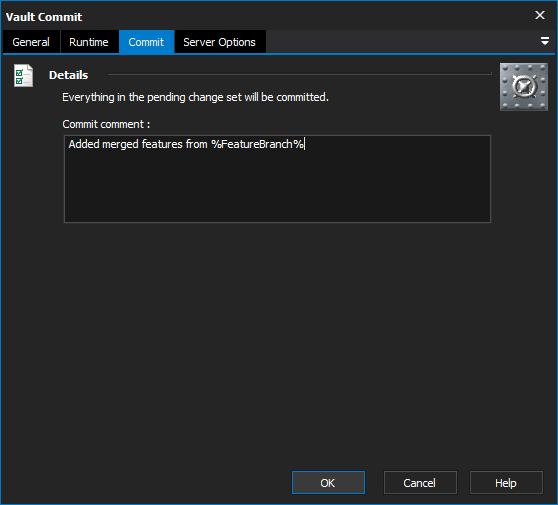The image size is (558, 505).
Task: Open the Runtime tab
Action: [89, 42]
